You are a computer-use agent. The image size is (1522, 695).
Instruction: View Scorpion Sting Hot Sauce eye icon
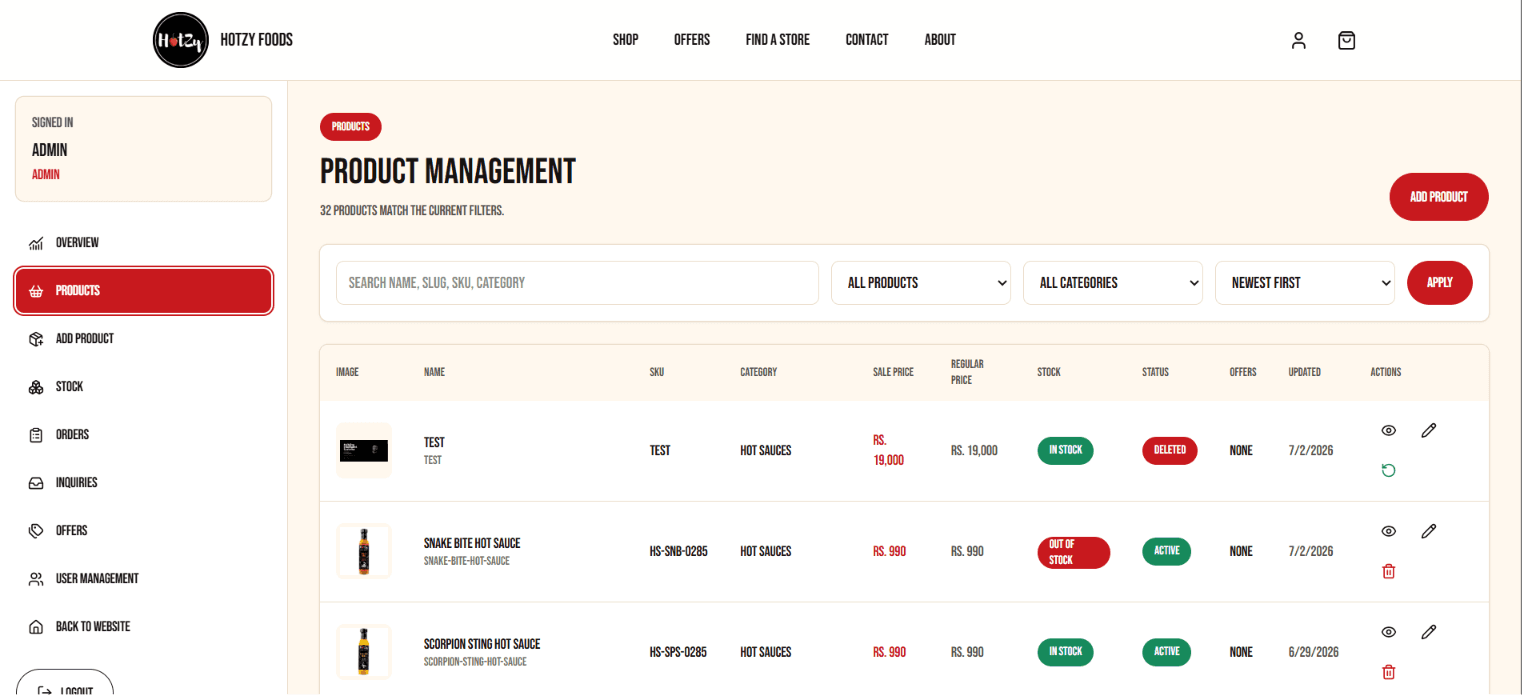(1388, 632)
